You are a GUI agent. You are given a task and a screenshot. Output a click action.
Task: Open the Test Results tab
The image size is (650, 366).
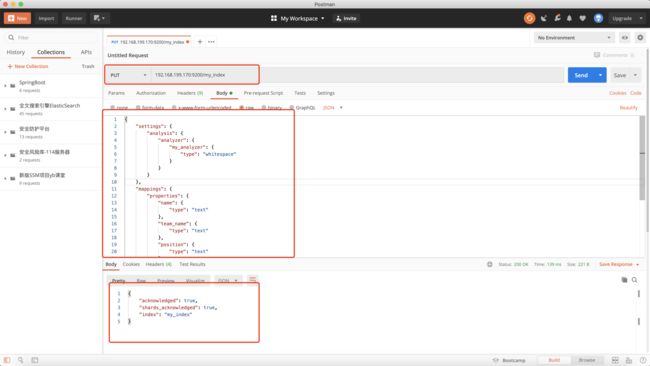(x=192, y=264)
